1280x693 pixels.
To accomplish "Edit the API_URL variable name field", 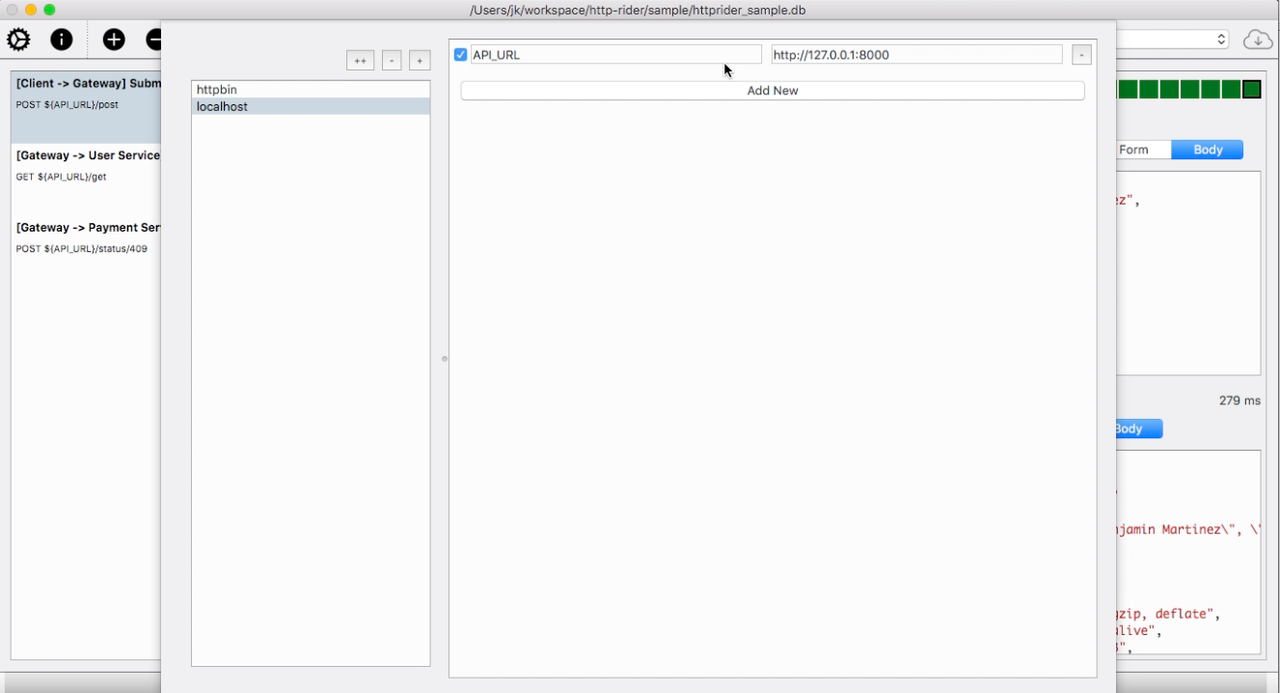I will [x=615, y=55].
